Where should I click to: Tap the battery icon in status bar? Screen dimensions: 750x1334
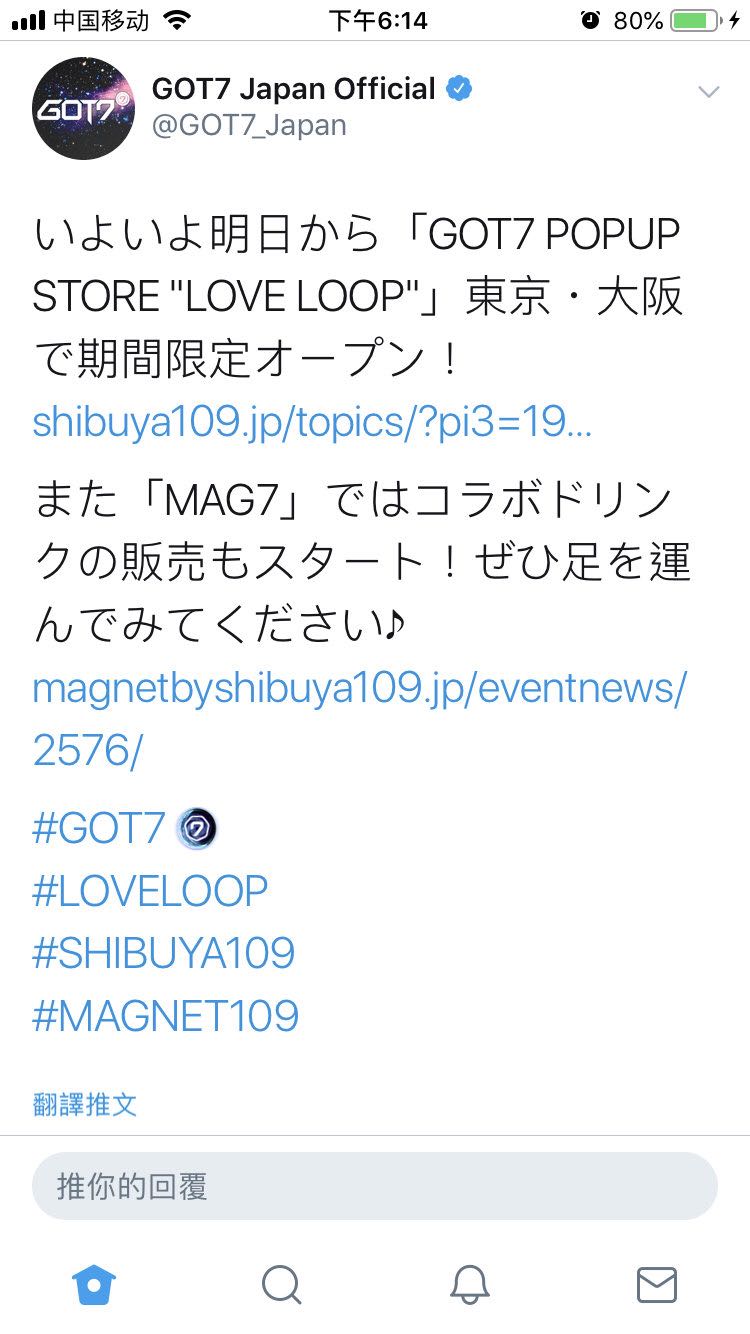tap(697, 20)
